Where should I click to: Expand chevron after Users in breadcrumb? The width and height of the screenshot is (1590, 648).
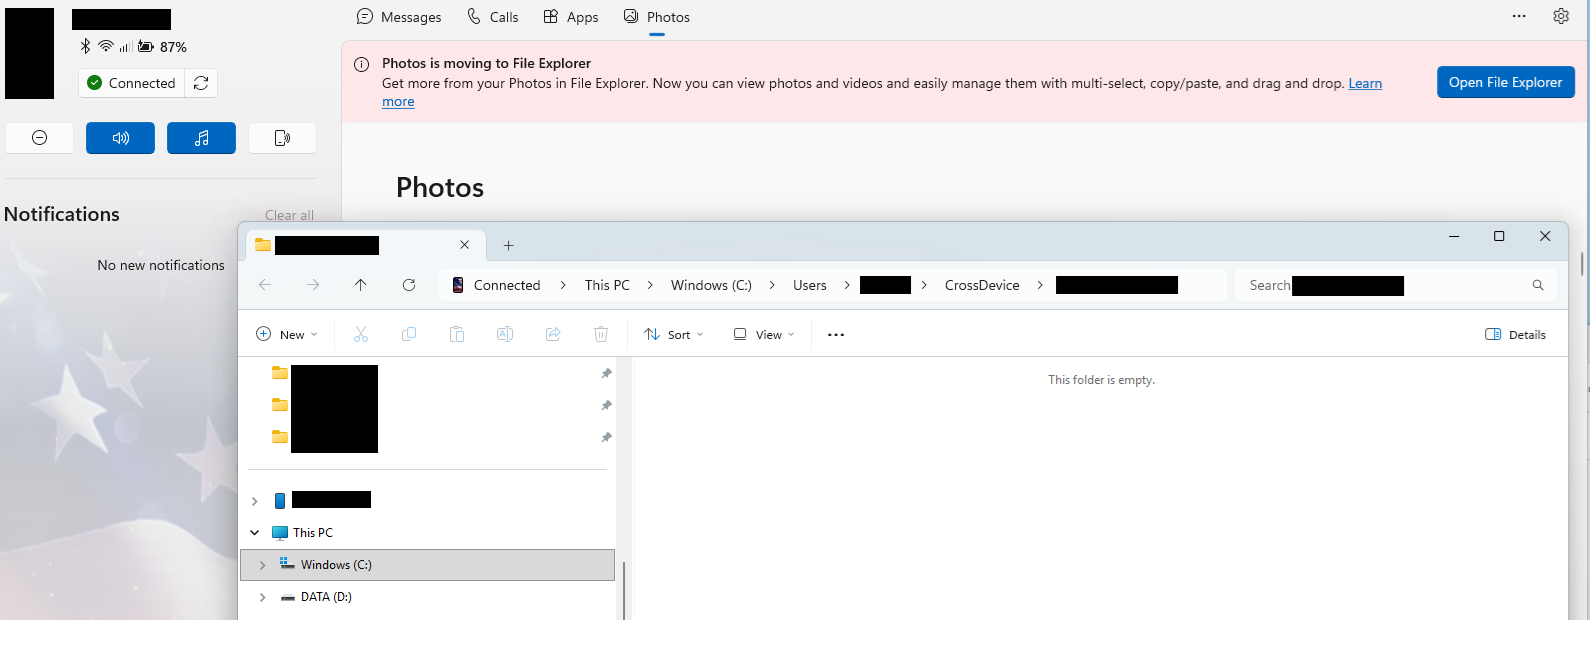[x=847, y=285]
